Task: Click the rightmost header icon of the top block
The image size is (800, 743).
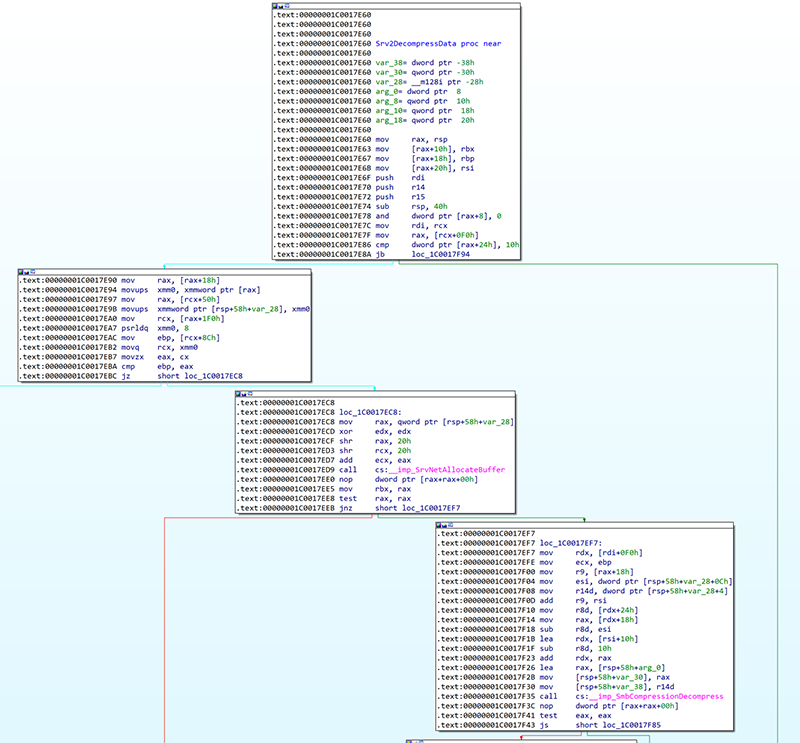Action: [287, 6]
